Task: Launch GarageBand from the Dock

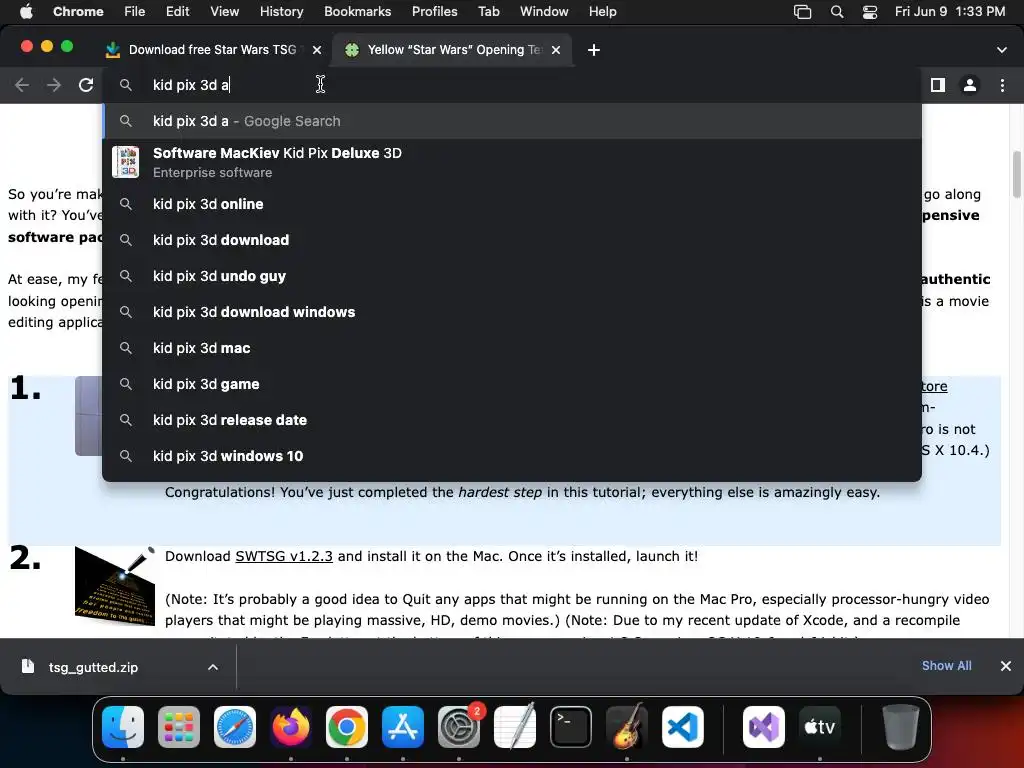Action: [x=627, y=727]
